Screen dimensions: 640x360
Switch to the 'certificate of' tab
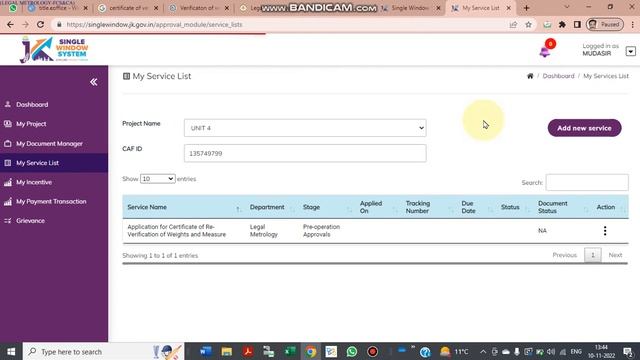point(129,8)
